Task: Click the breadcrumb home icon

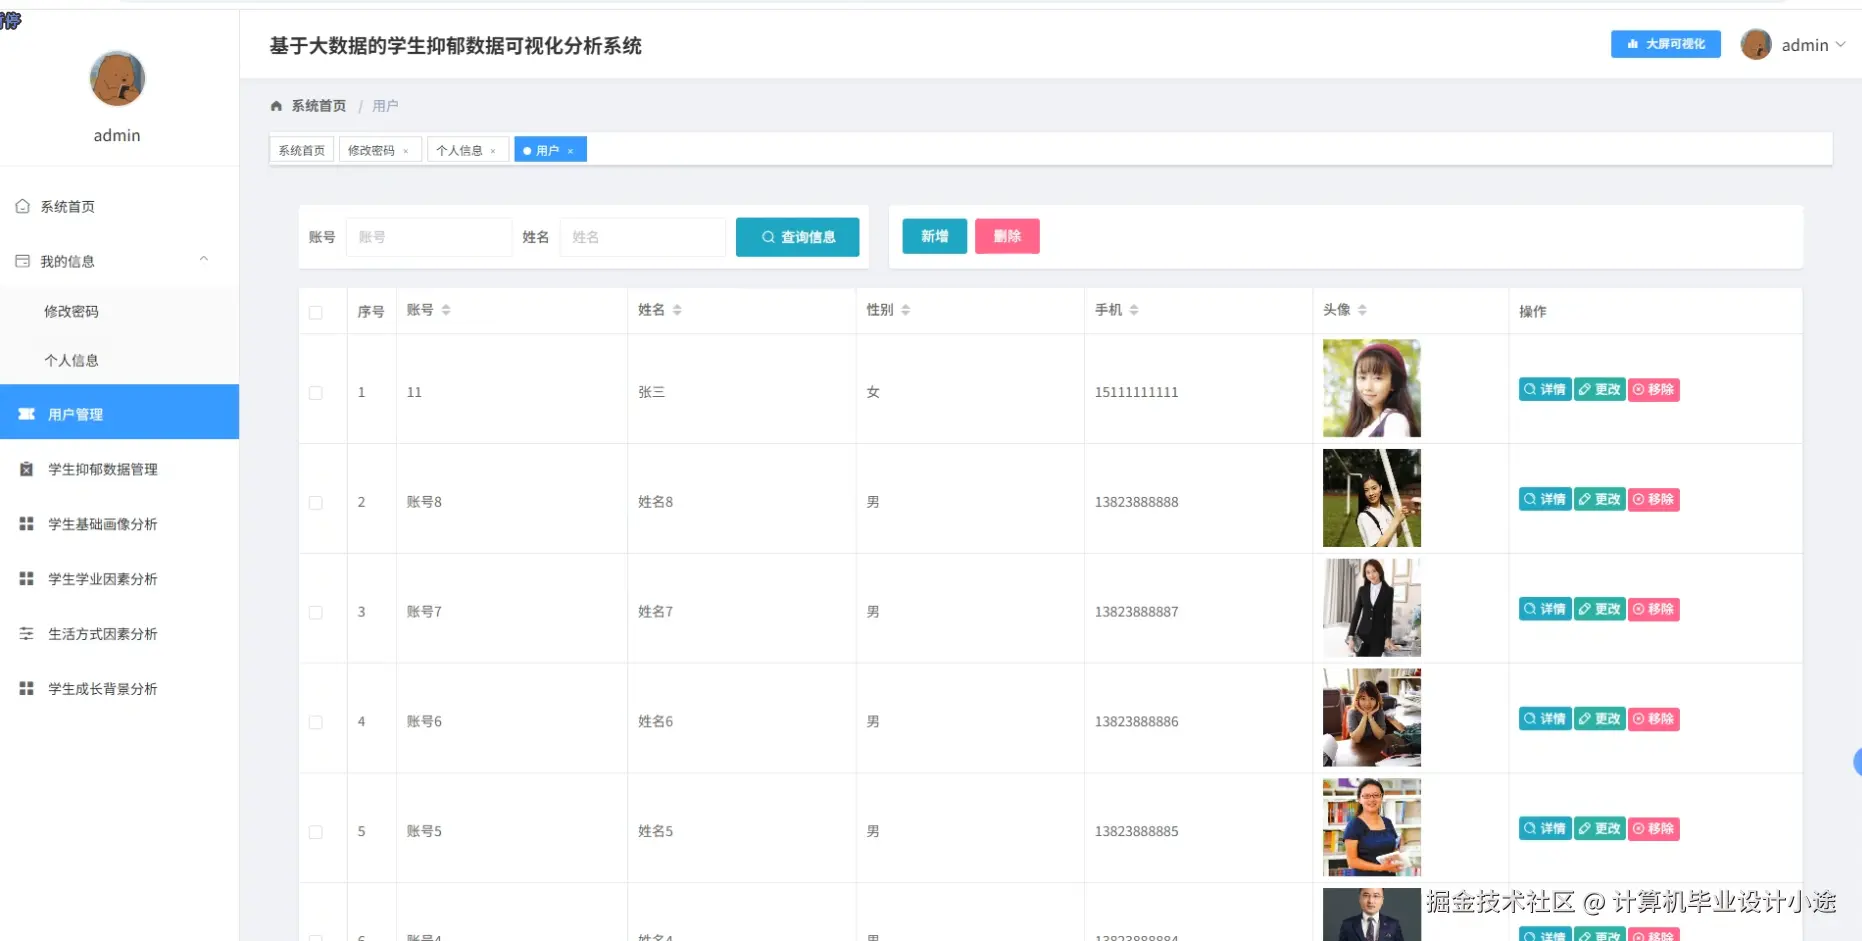Action: pos(277,106)
